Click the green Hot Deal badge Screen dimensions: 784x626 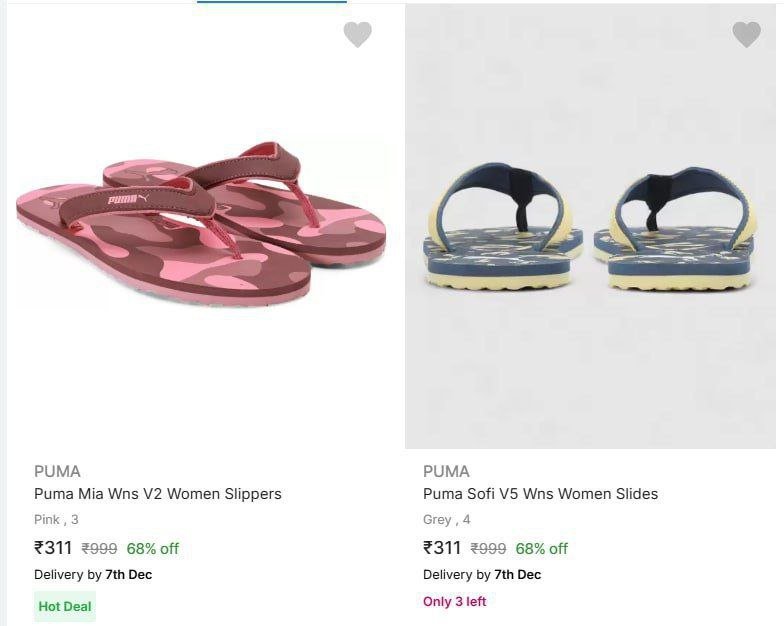[x=65, y=606]
